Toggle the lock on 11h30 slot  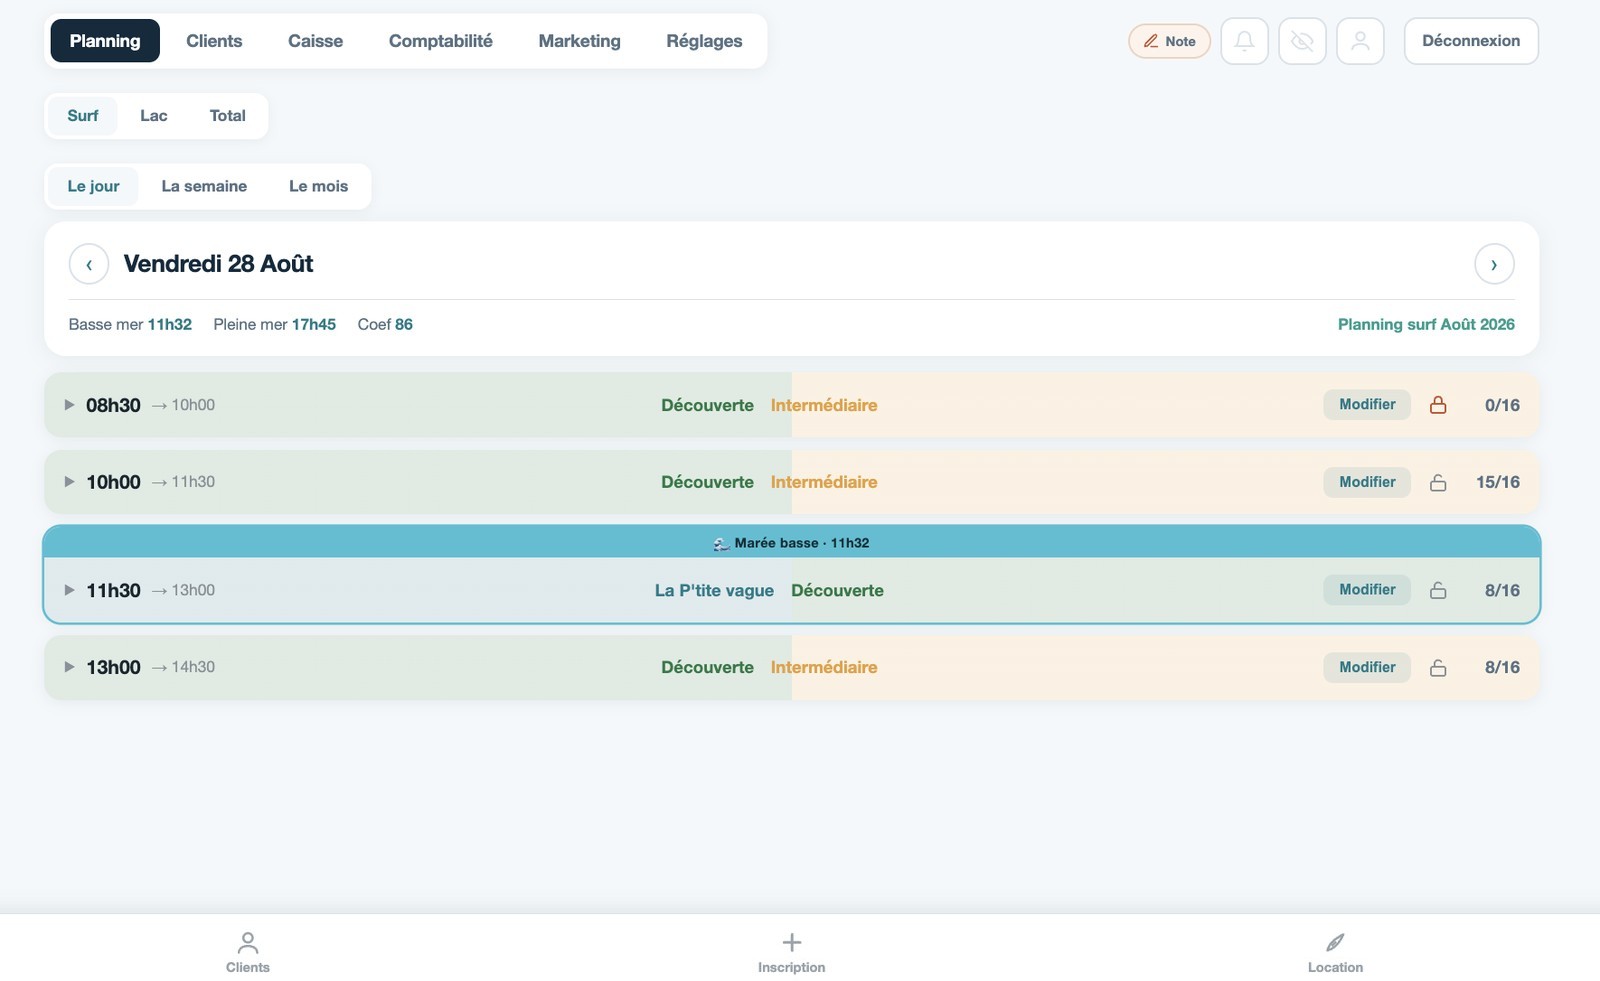point(1438,590)
